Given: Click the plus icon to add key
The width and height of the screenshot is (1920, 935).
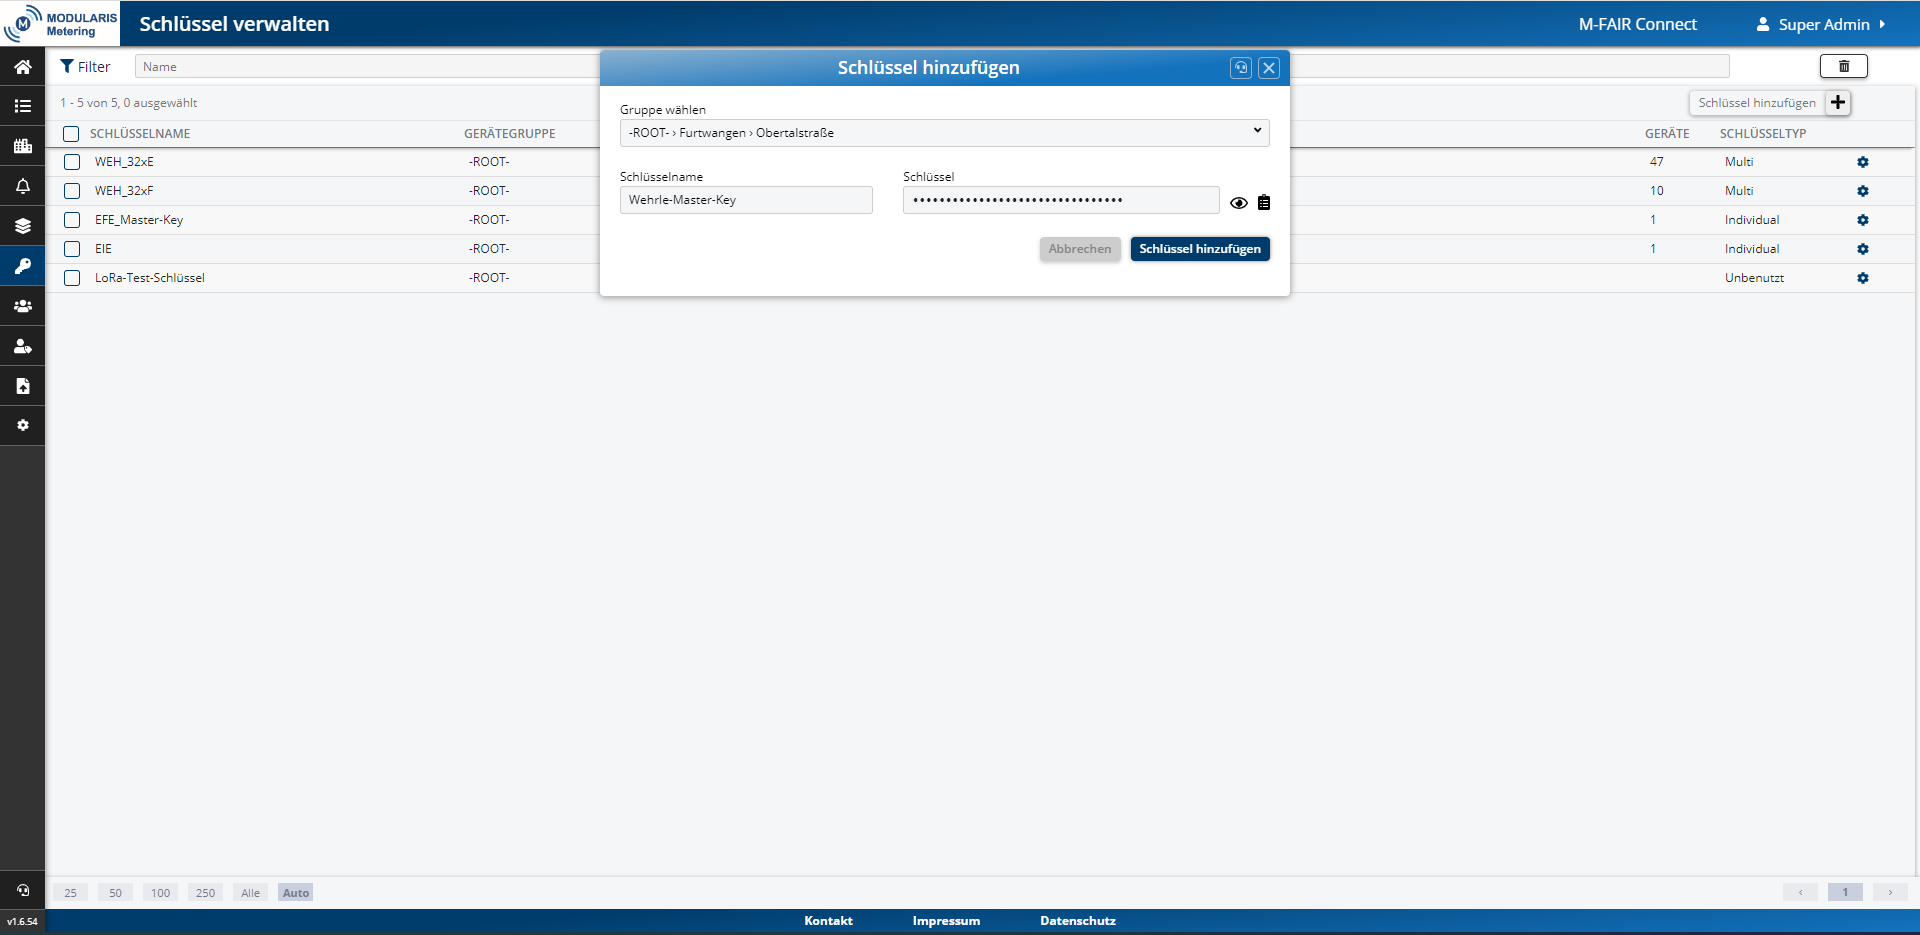Looking at the screenshot, I should pyautogui.click(x=1838, y=103).
